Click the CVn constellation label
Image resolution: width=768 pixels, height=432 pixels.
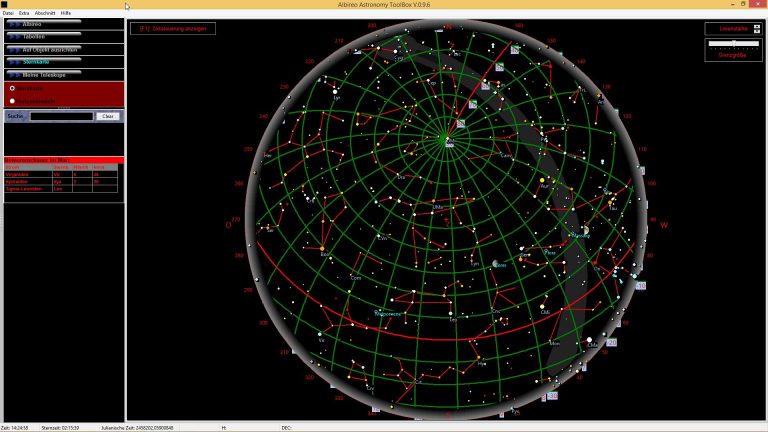click(383, 239)
